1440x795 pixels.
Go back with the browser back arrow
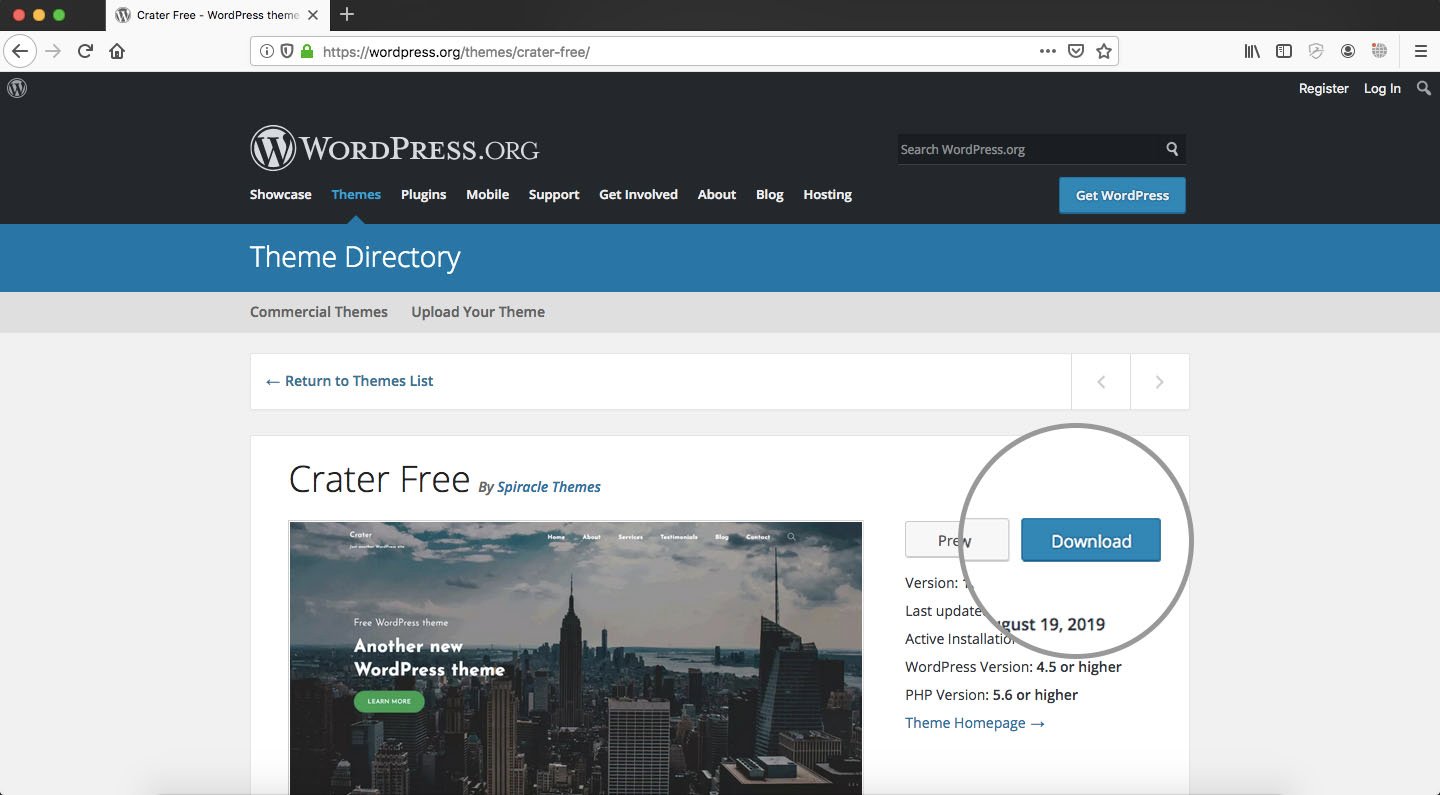coord(20,51)
